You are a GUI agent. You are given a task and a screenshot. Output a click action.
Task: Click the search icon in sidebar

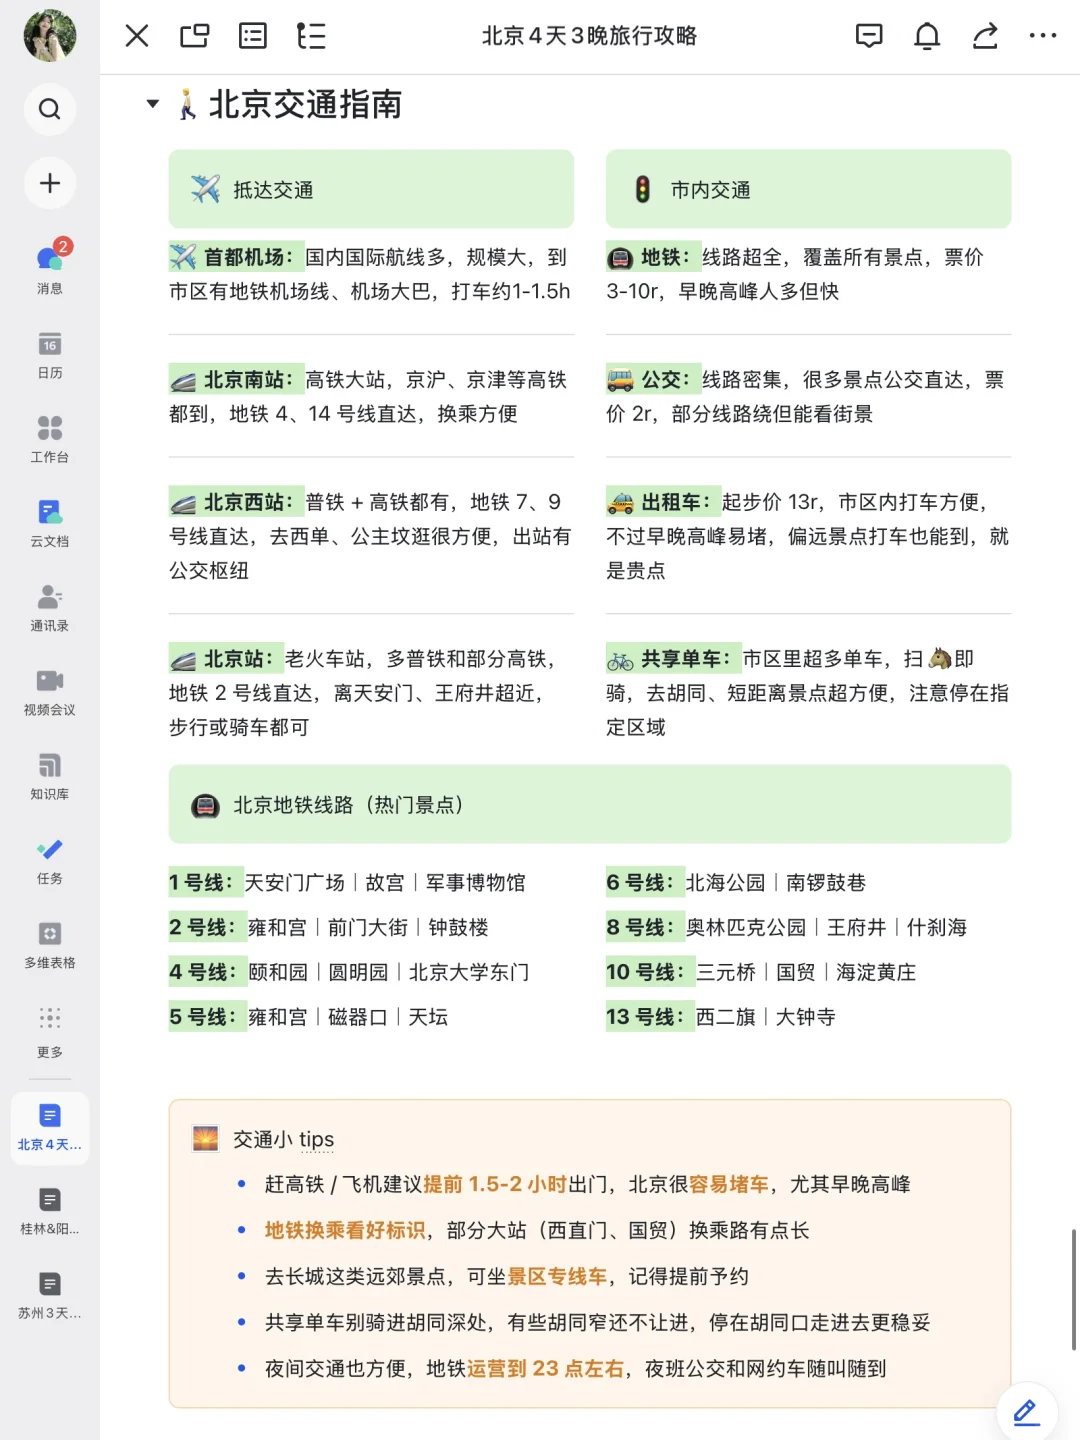click(49, 110)
